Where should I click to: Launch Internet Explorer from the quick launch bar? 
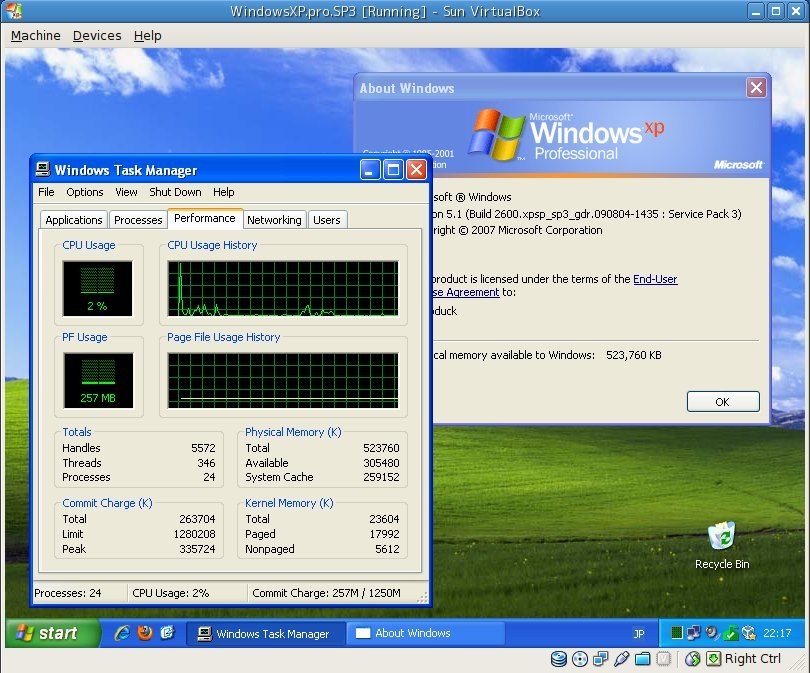(122, 633)
